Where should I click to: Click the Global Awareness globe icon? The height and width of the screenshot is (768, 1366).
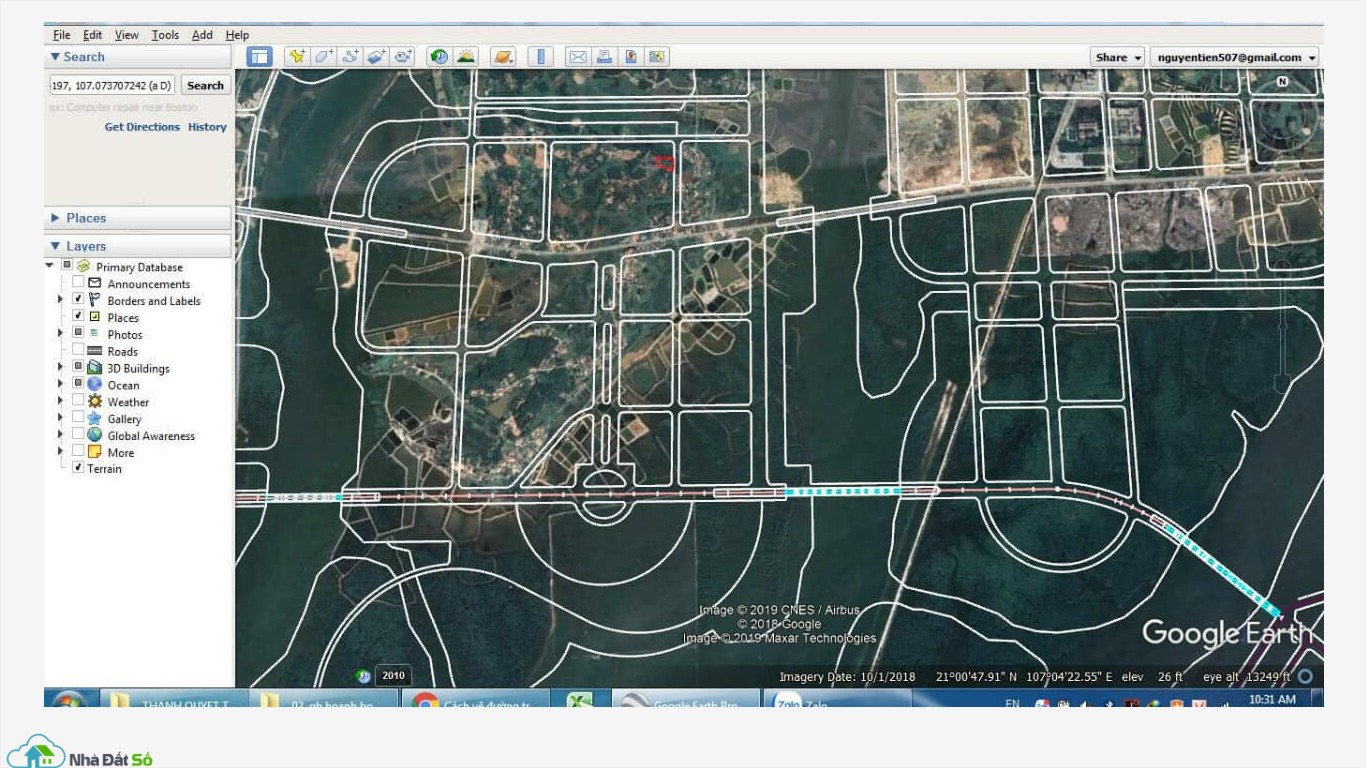[x=95, y=435]
